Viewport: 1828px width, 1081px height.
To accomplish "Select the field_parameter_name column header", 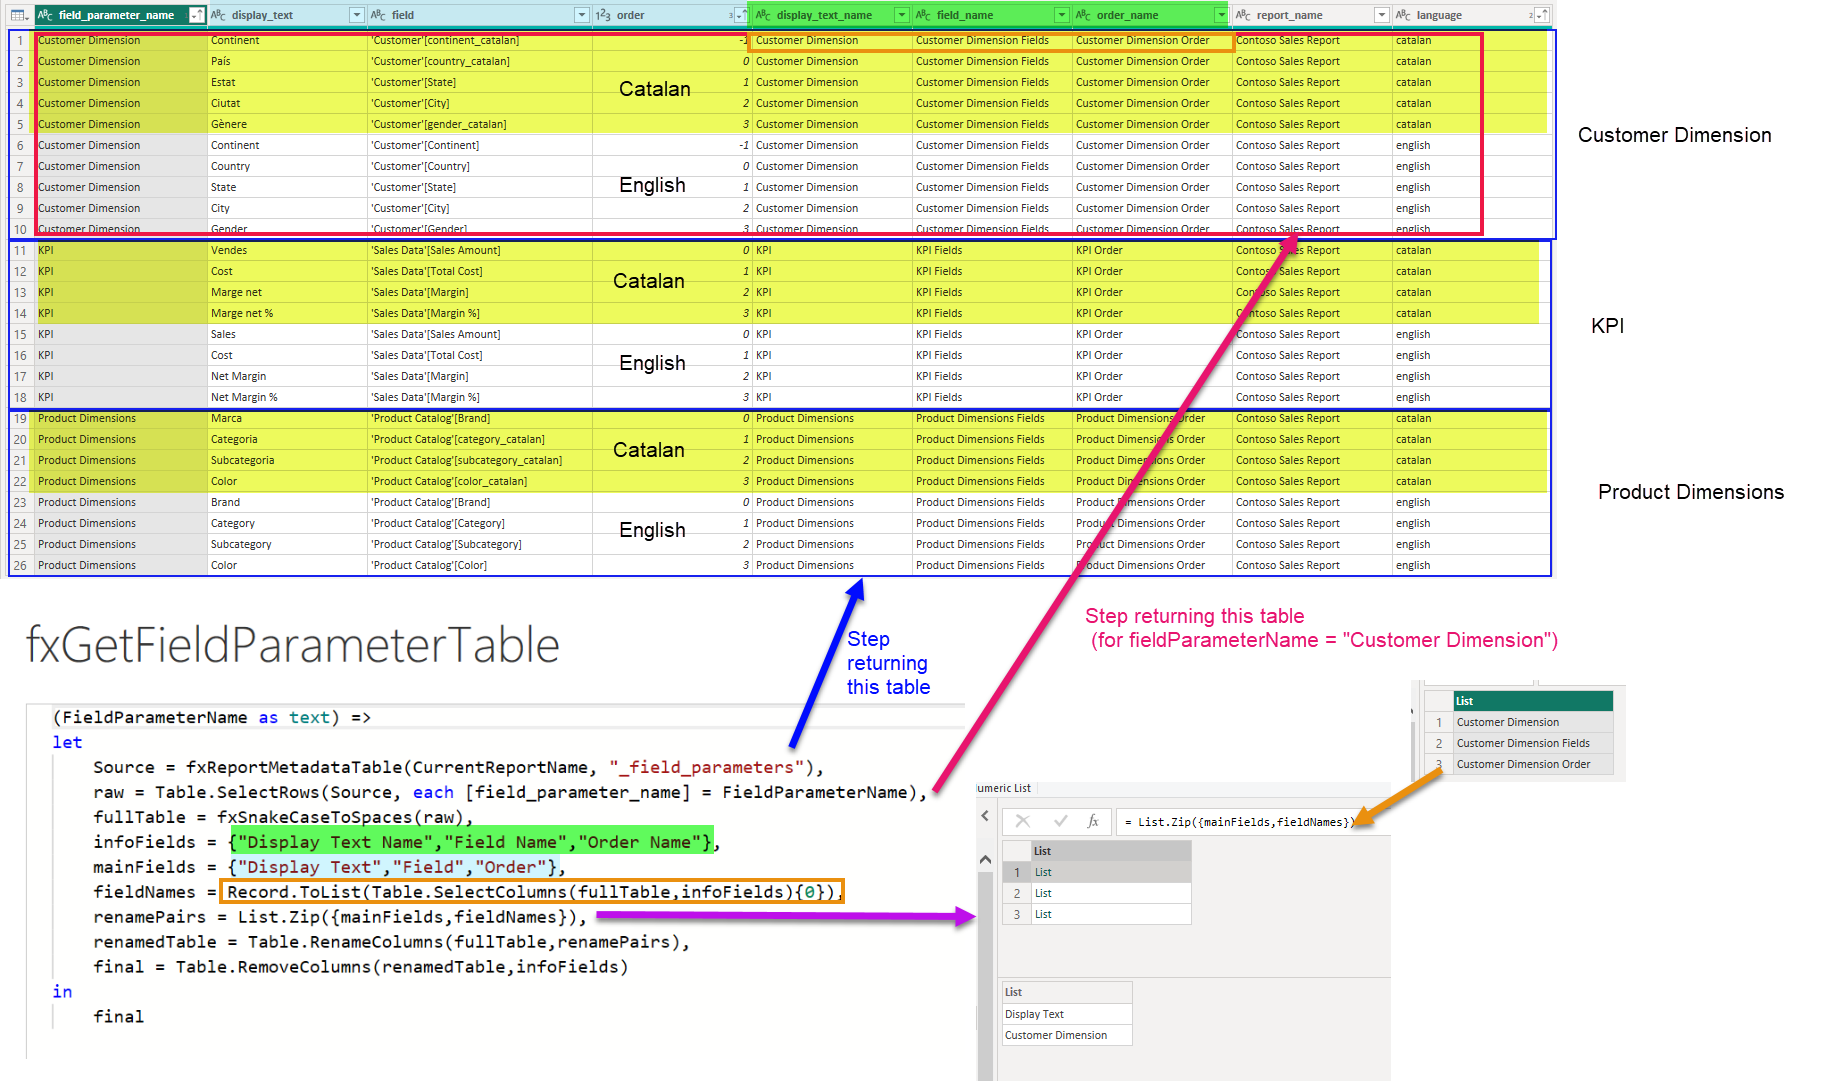I will tap(116, 15).
